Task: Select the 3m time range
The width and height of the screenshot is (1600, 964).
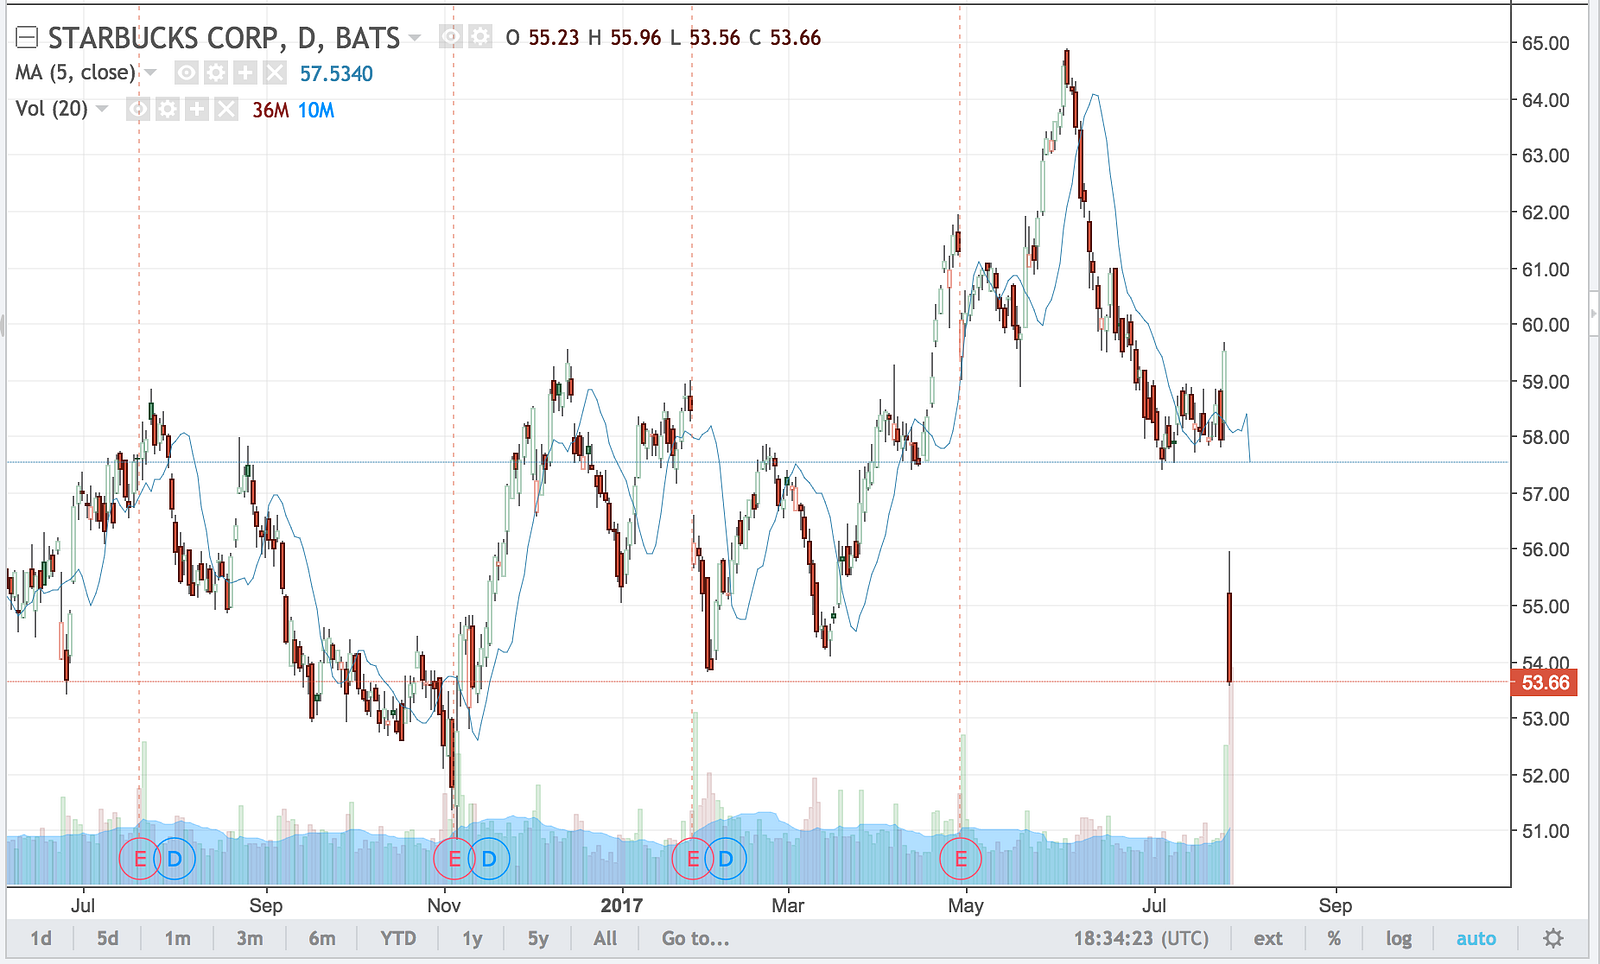Action: 250,938
